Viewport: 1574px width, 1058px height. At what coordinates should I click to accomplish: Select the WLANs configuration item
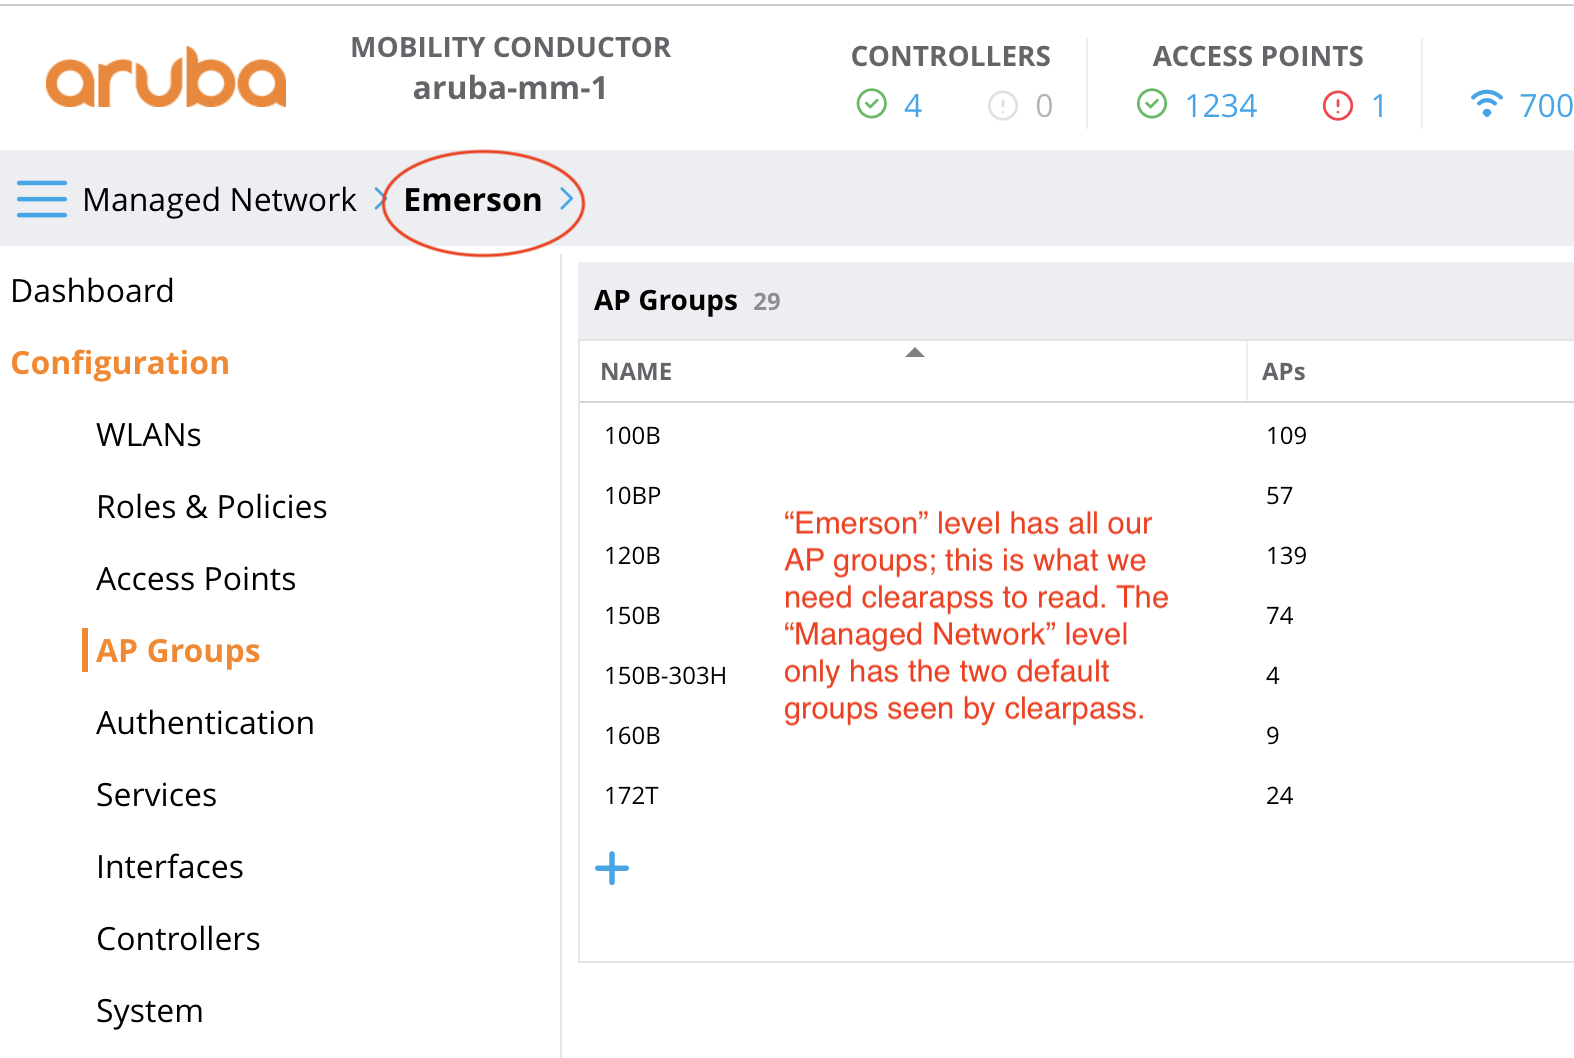tap(148, 434)
